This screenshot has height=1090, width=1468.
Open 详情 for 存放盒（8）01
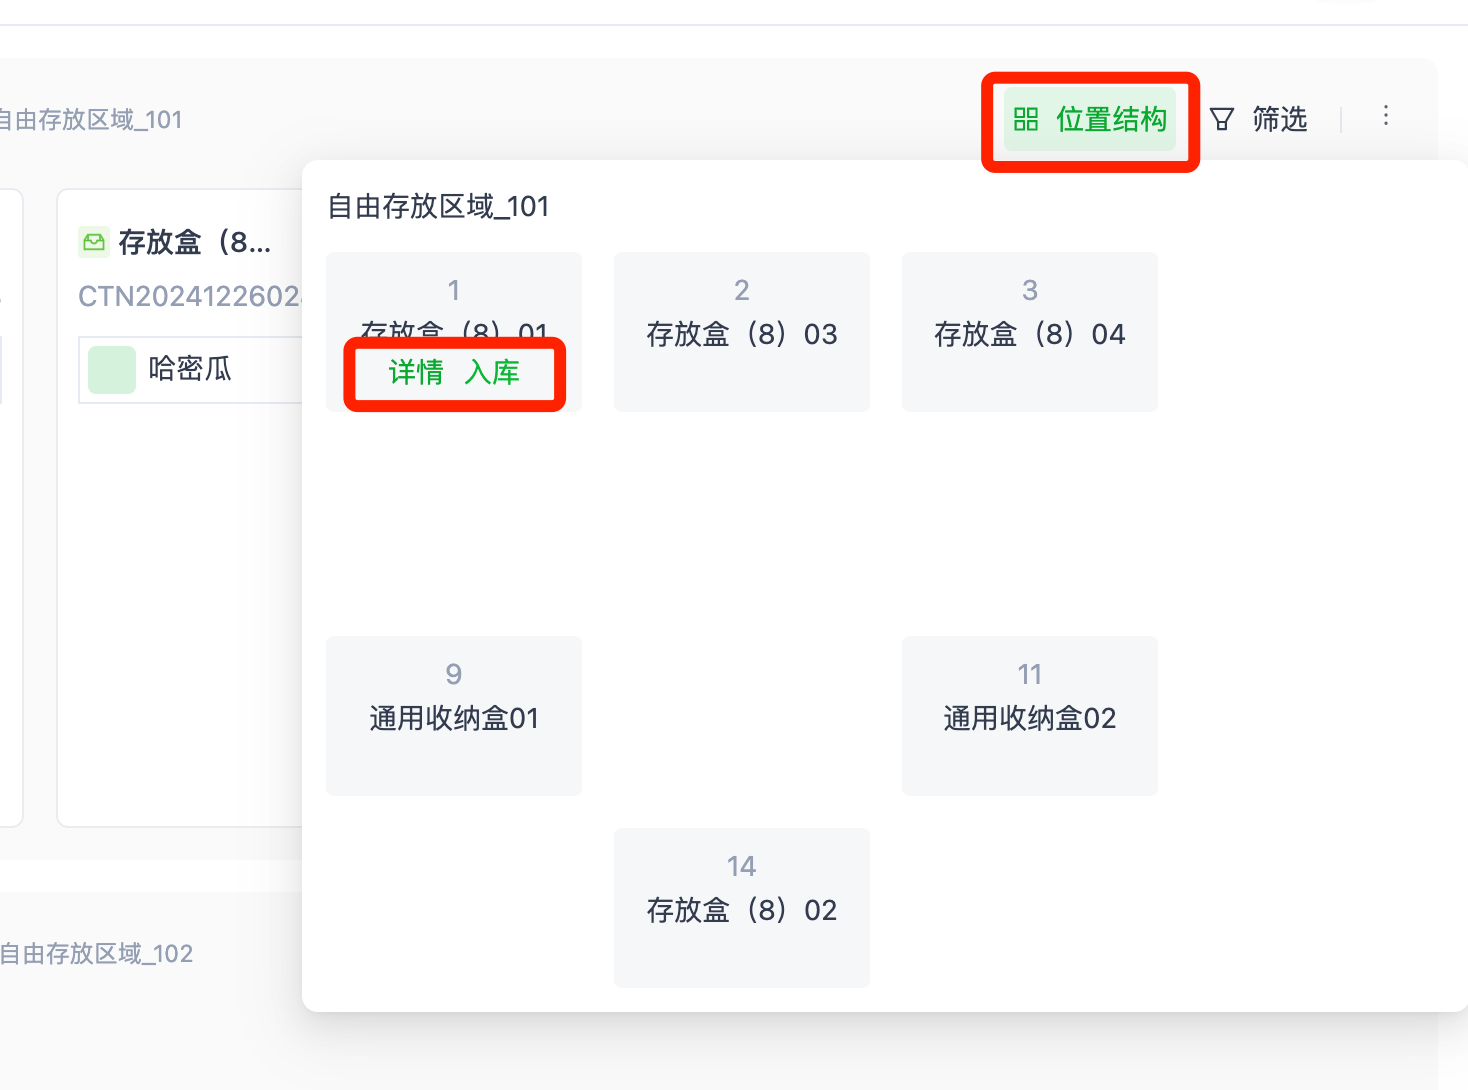tap(414, 374)
